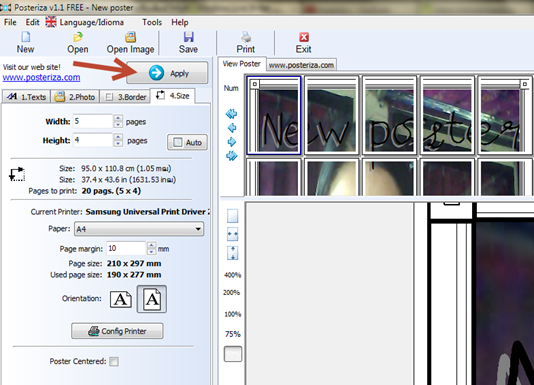The height and width of the screenshot is (385, 534).
Task: Jump to first page double-left arrow
Action: (232, 114)
